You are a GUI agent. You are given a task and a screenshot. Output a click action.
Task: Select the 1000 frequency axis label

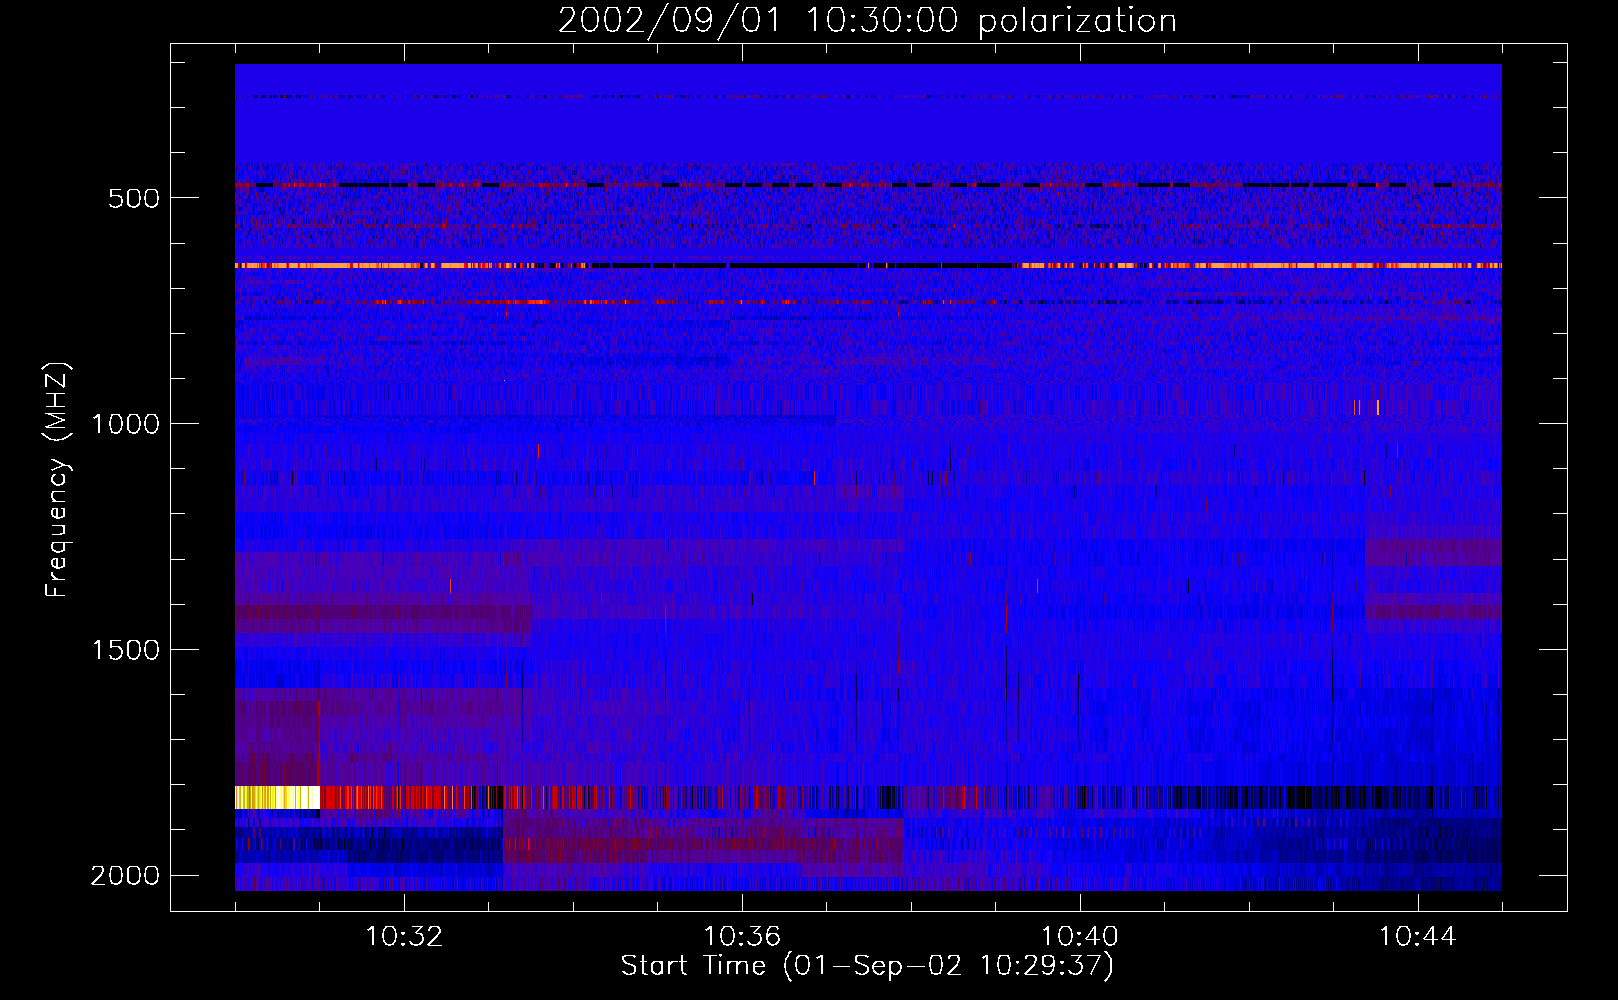[125, 424]
